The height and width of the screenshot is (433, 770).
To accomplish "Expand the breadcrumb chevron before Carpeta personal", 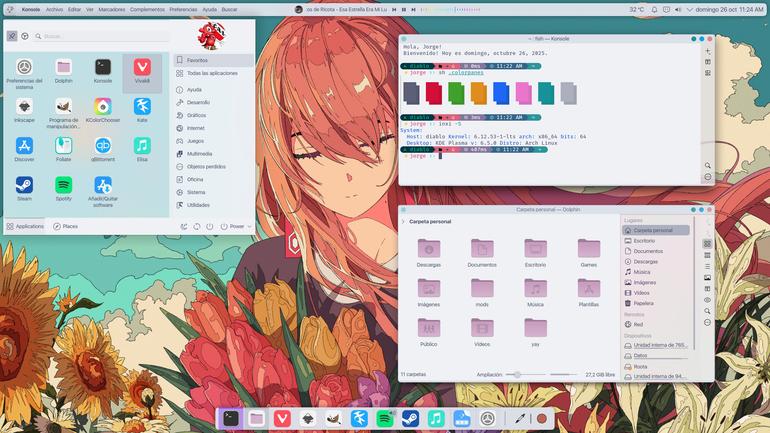I will click(403, 221).
